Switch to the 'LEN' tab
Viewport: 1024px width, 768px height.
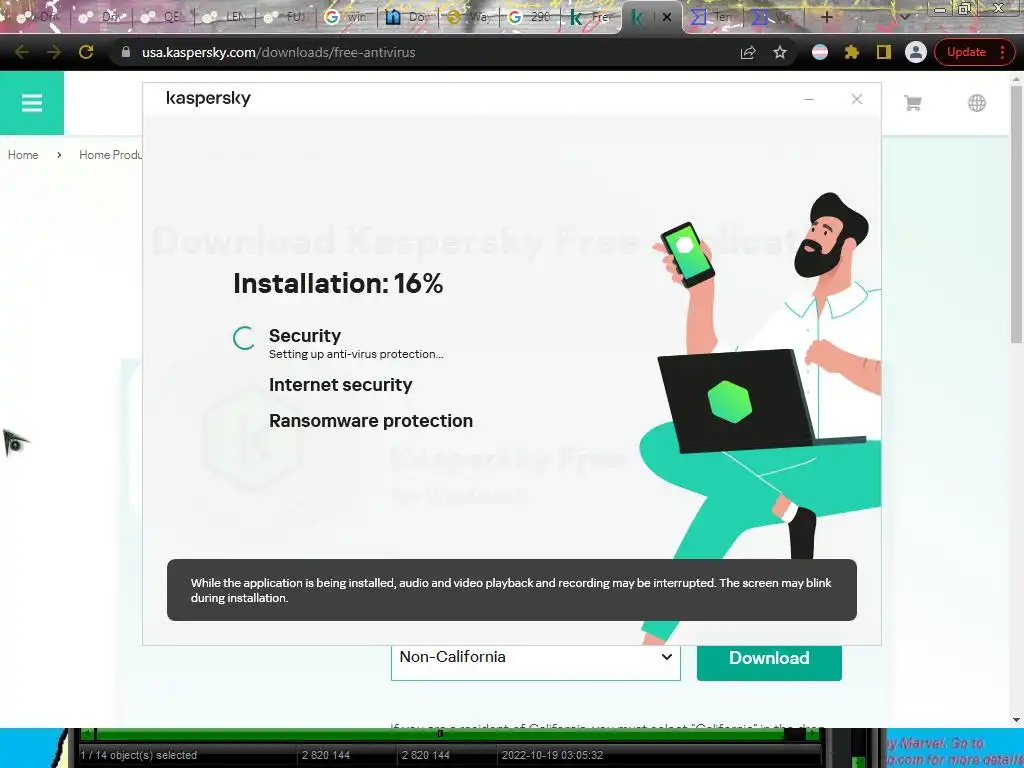point(224,17)
